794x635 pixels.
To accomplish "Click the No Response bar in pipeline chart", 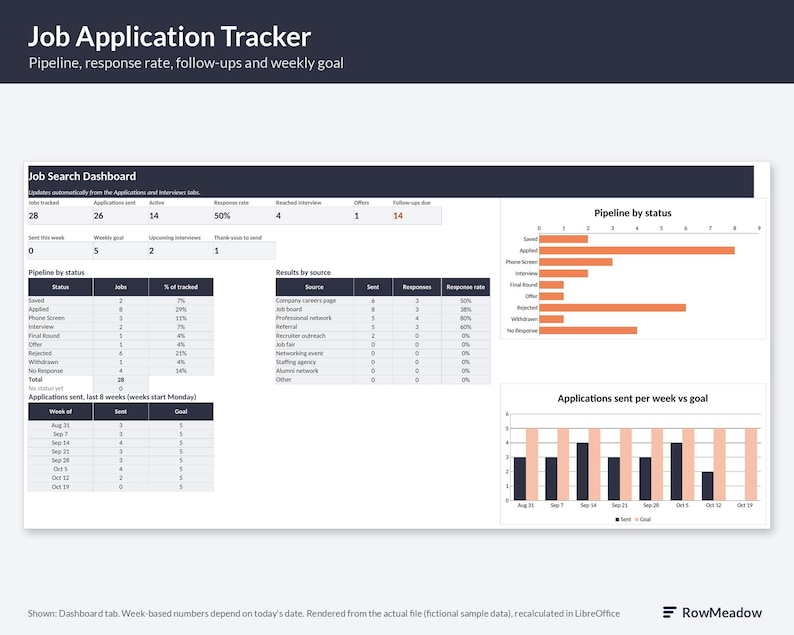I will (588, 331).
